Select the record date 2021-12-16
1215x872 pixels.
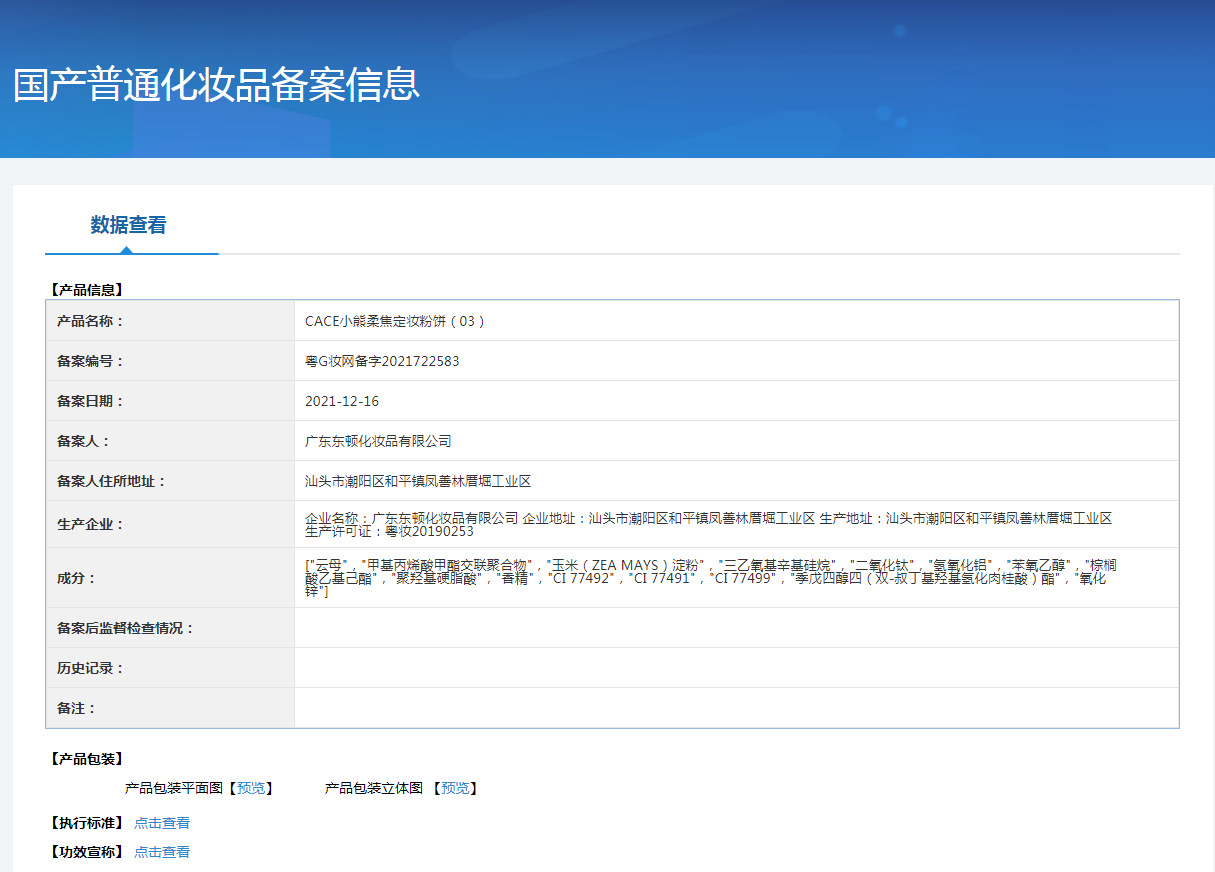(342, 401)
